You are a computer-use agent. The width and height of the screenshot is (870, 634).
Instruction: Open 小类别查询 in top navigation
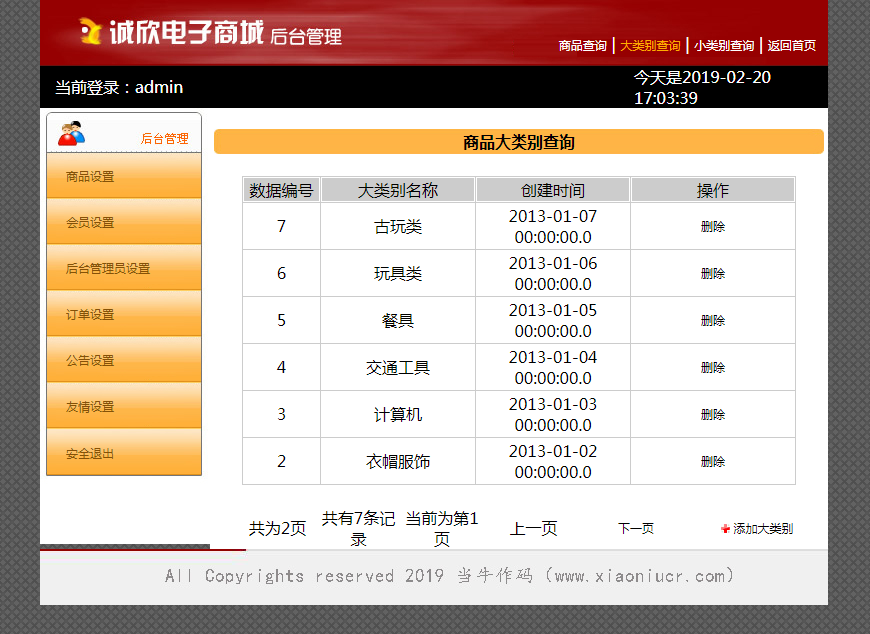[x=724, y=45]
